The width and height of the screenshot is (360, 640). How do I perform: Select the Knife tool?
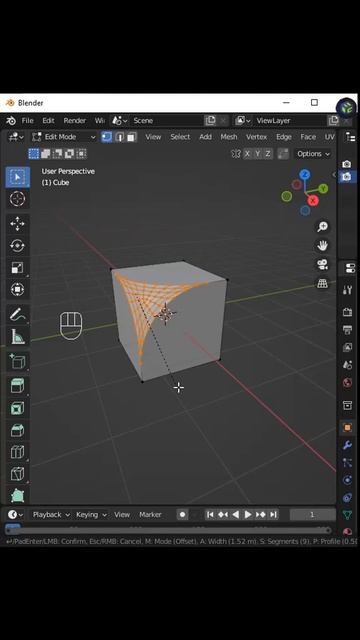point(17,474)
